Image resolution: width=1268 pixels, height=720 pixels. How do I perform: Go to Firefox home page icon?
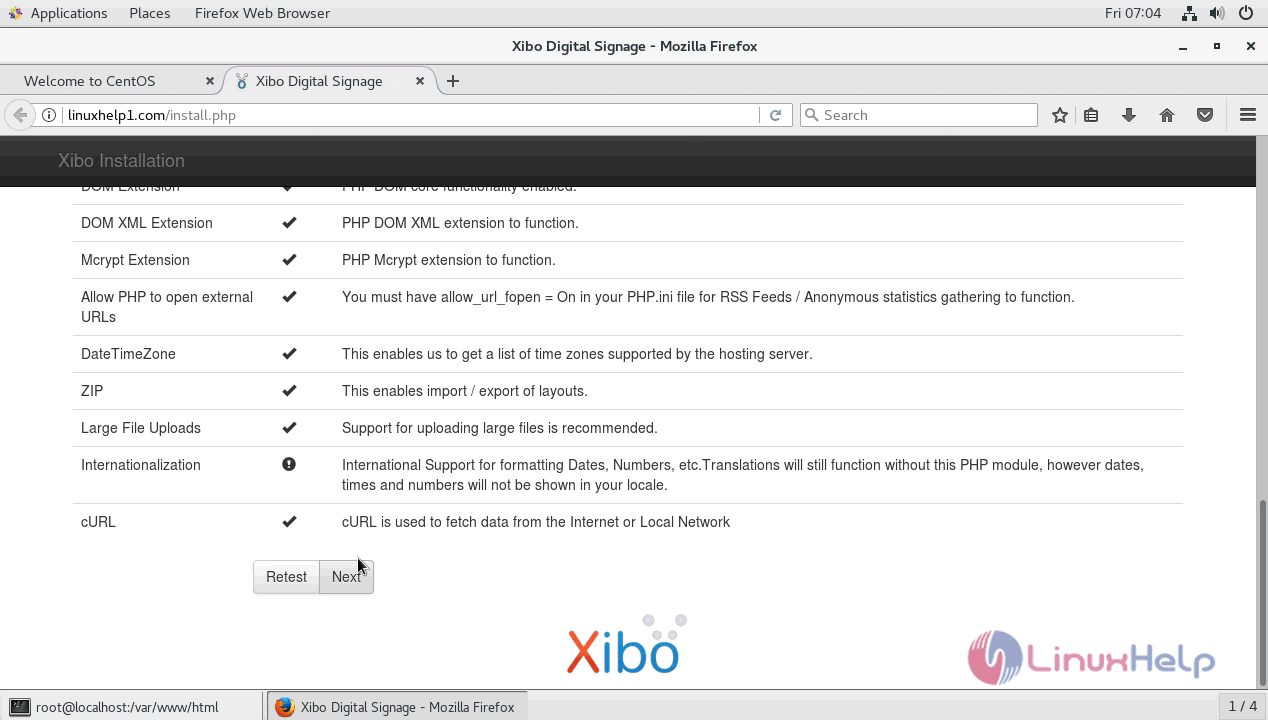click(x=1167, y=115)
